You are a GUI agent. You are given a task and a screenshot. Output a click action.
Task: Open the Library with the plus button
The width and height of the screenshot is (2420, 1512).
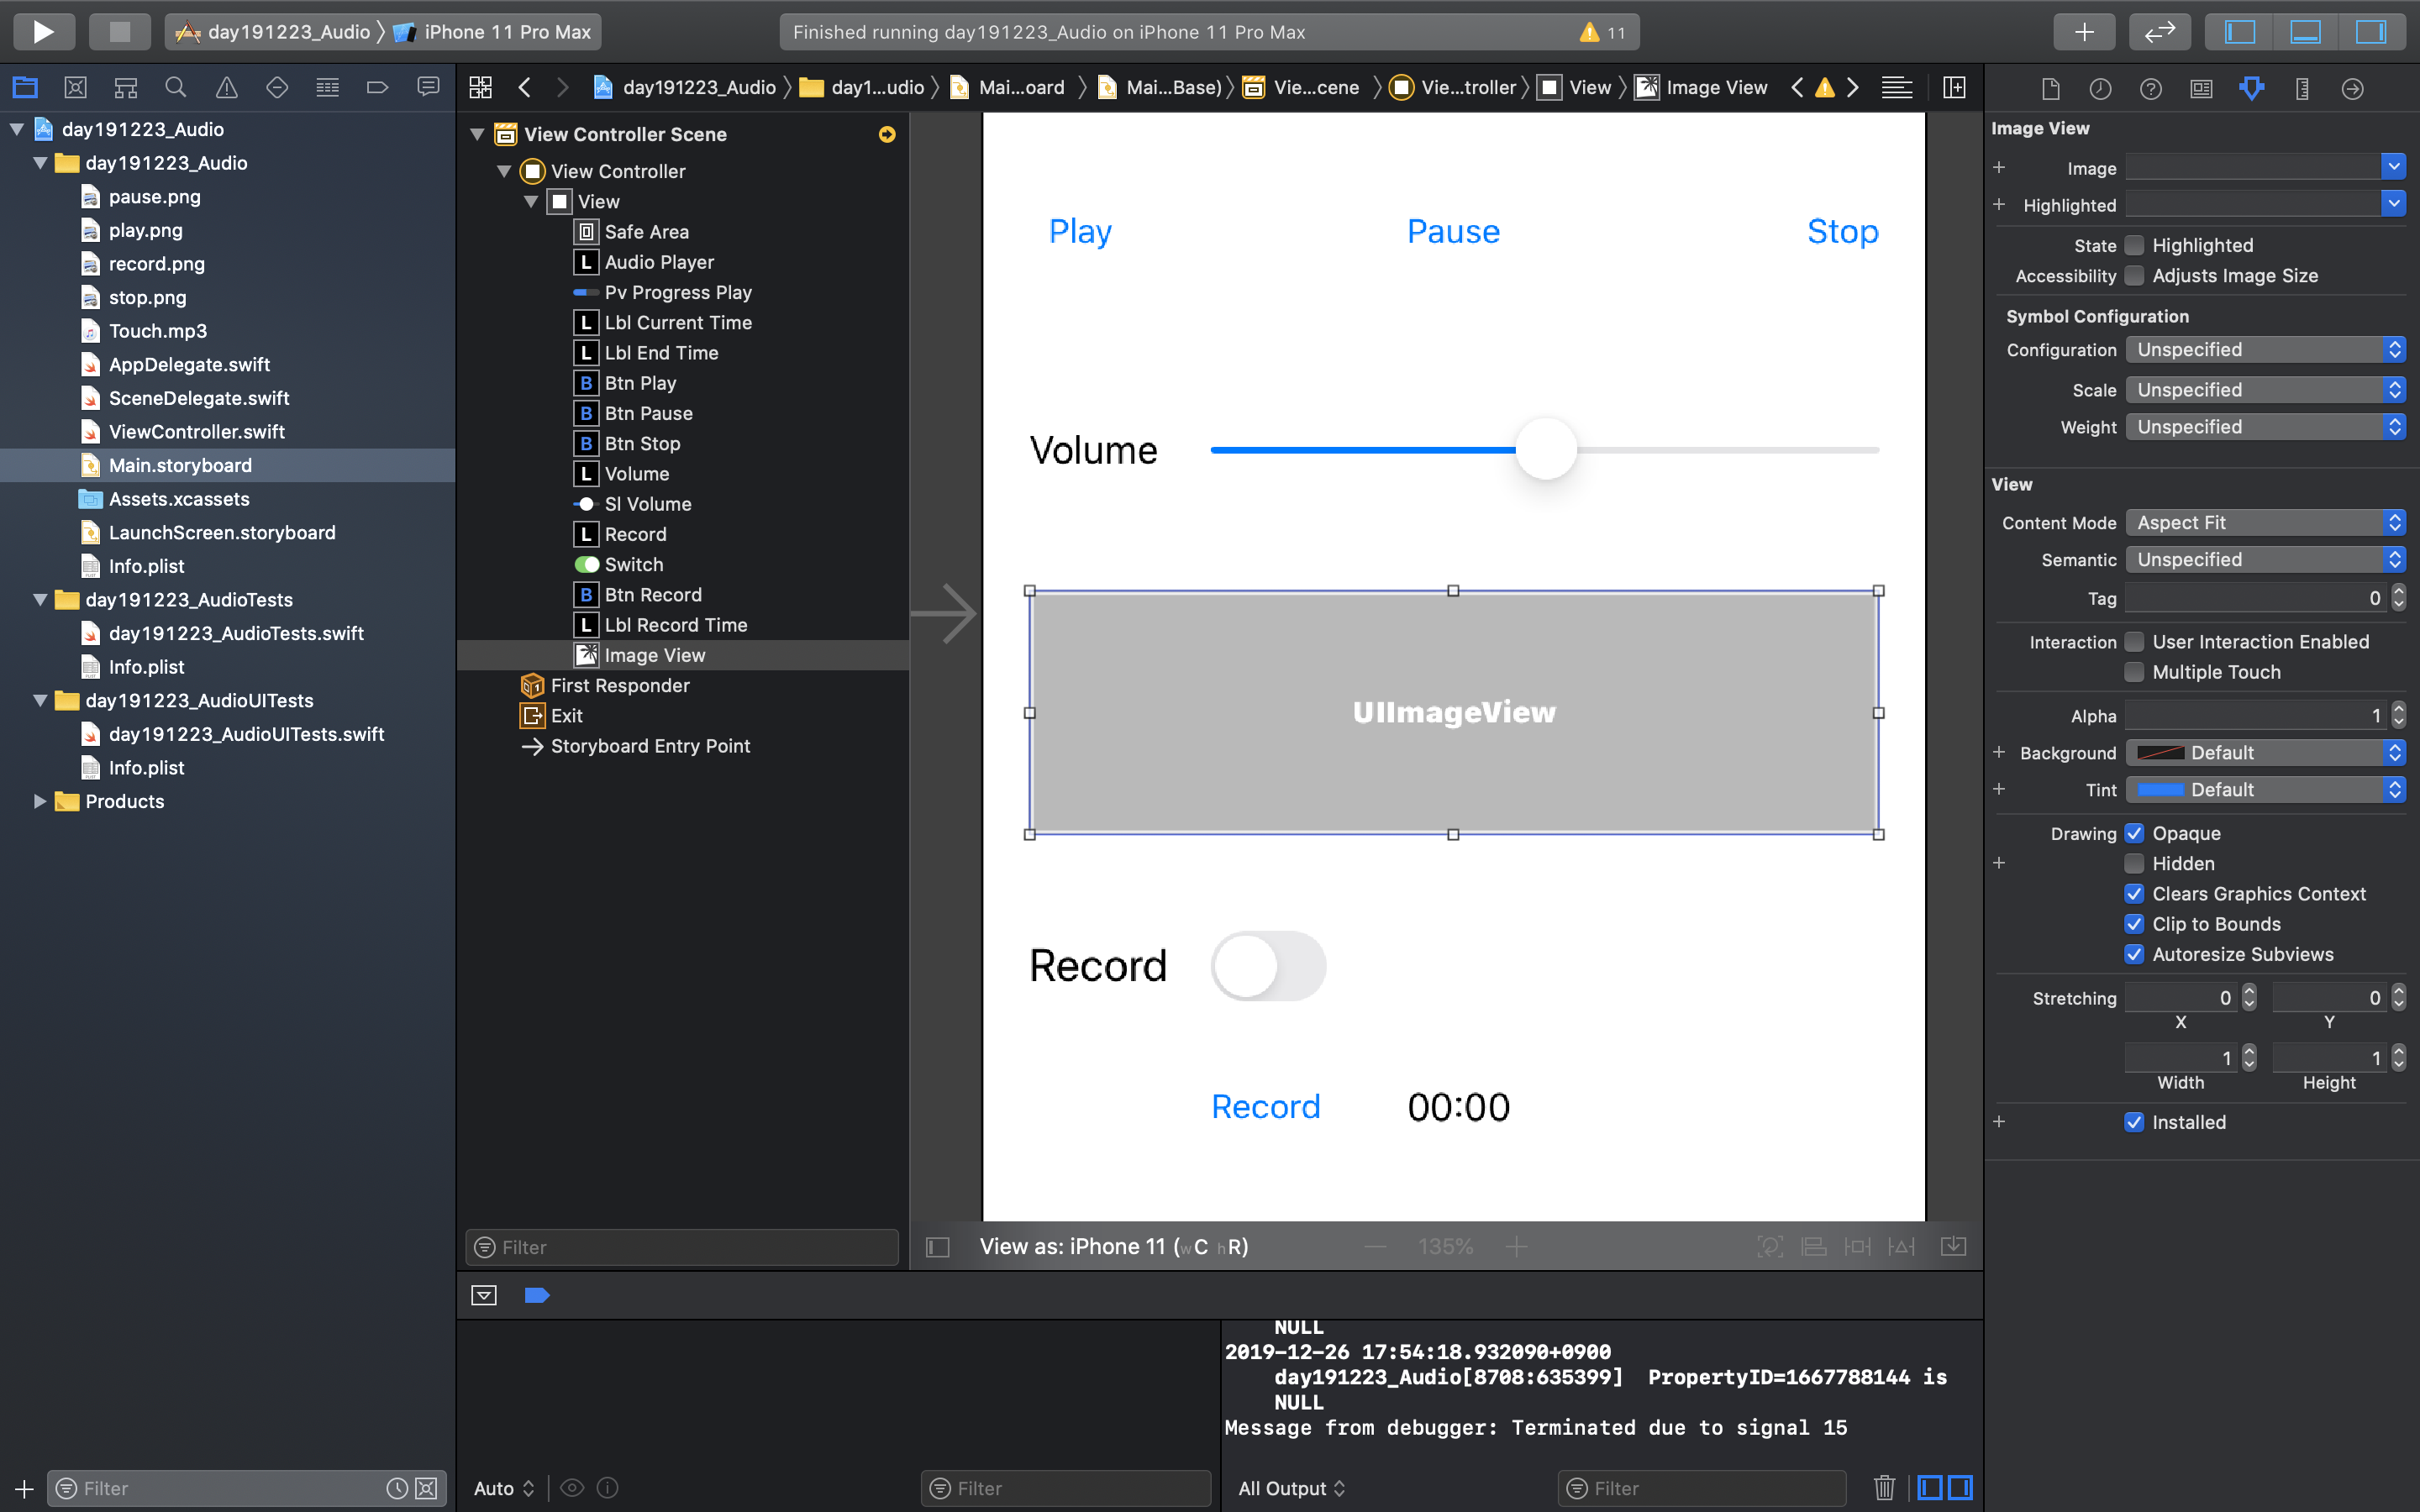point(2083,32)
